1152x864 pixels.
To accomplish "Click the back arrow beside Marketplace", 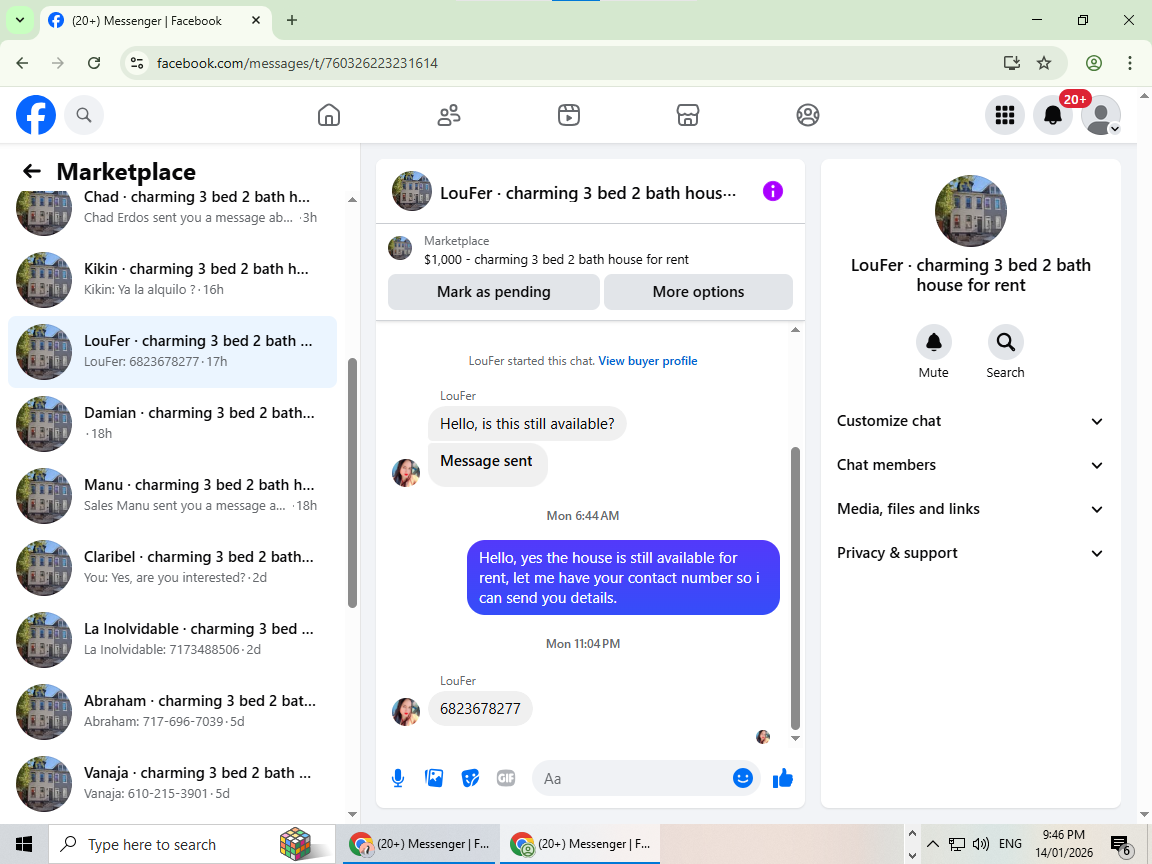I will click(32, 171).
